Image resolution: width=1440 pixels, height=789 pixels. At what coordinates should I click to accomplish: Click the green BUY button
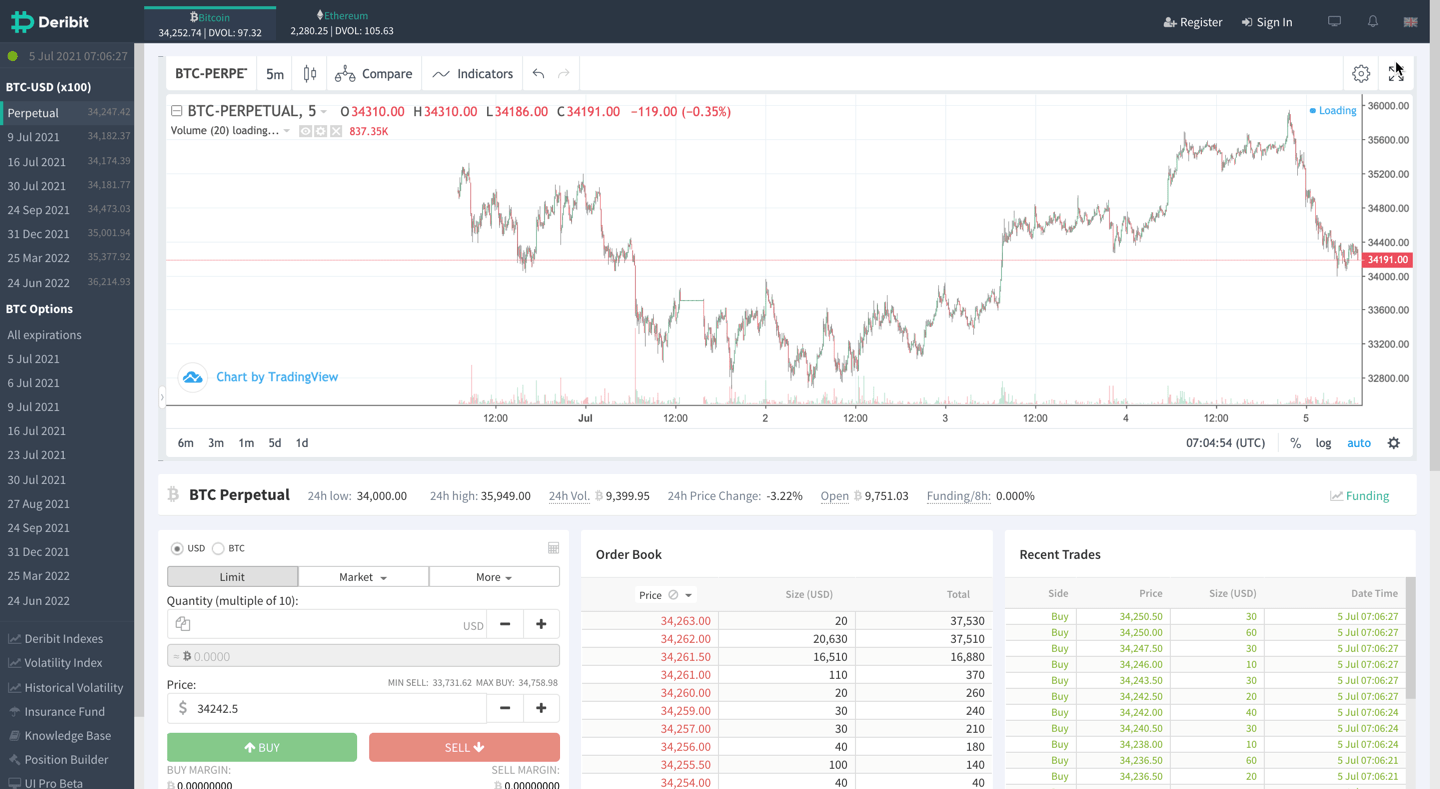[262, 747]
